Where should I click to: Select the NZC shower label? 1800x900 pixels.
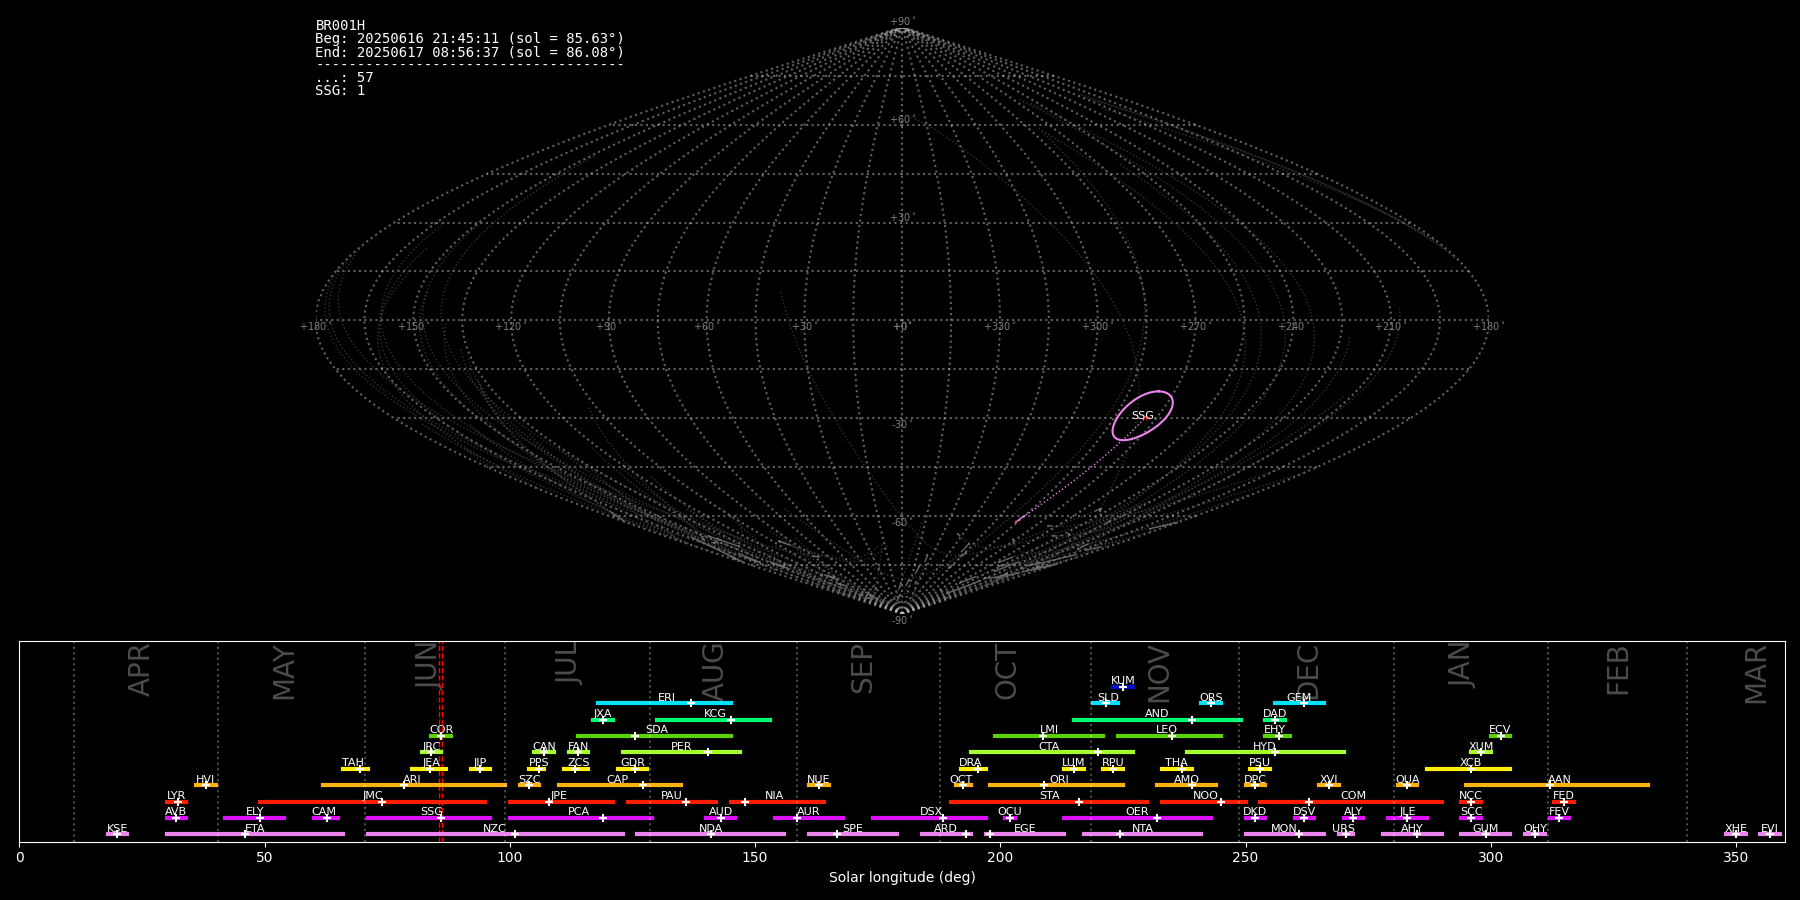(494, 829)
